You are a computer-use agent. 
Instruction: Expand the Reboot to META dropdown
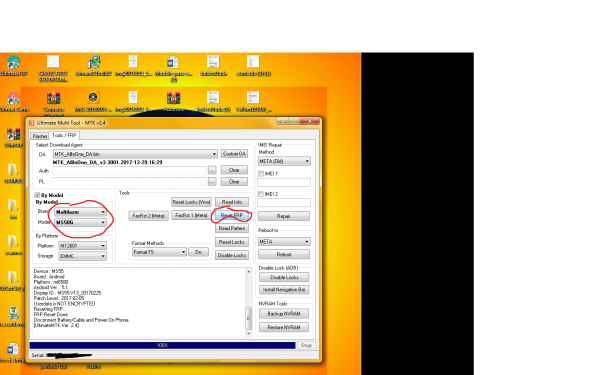click(284, 242)
